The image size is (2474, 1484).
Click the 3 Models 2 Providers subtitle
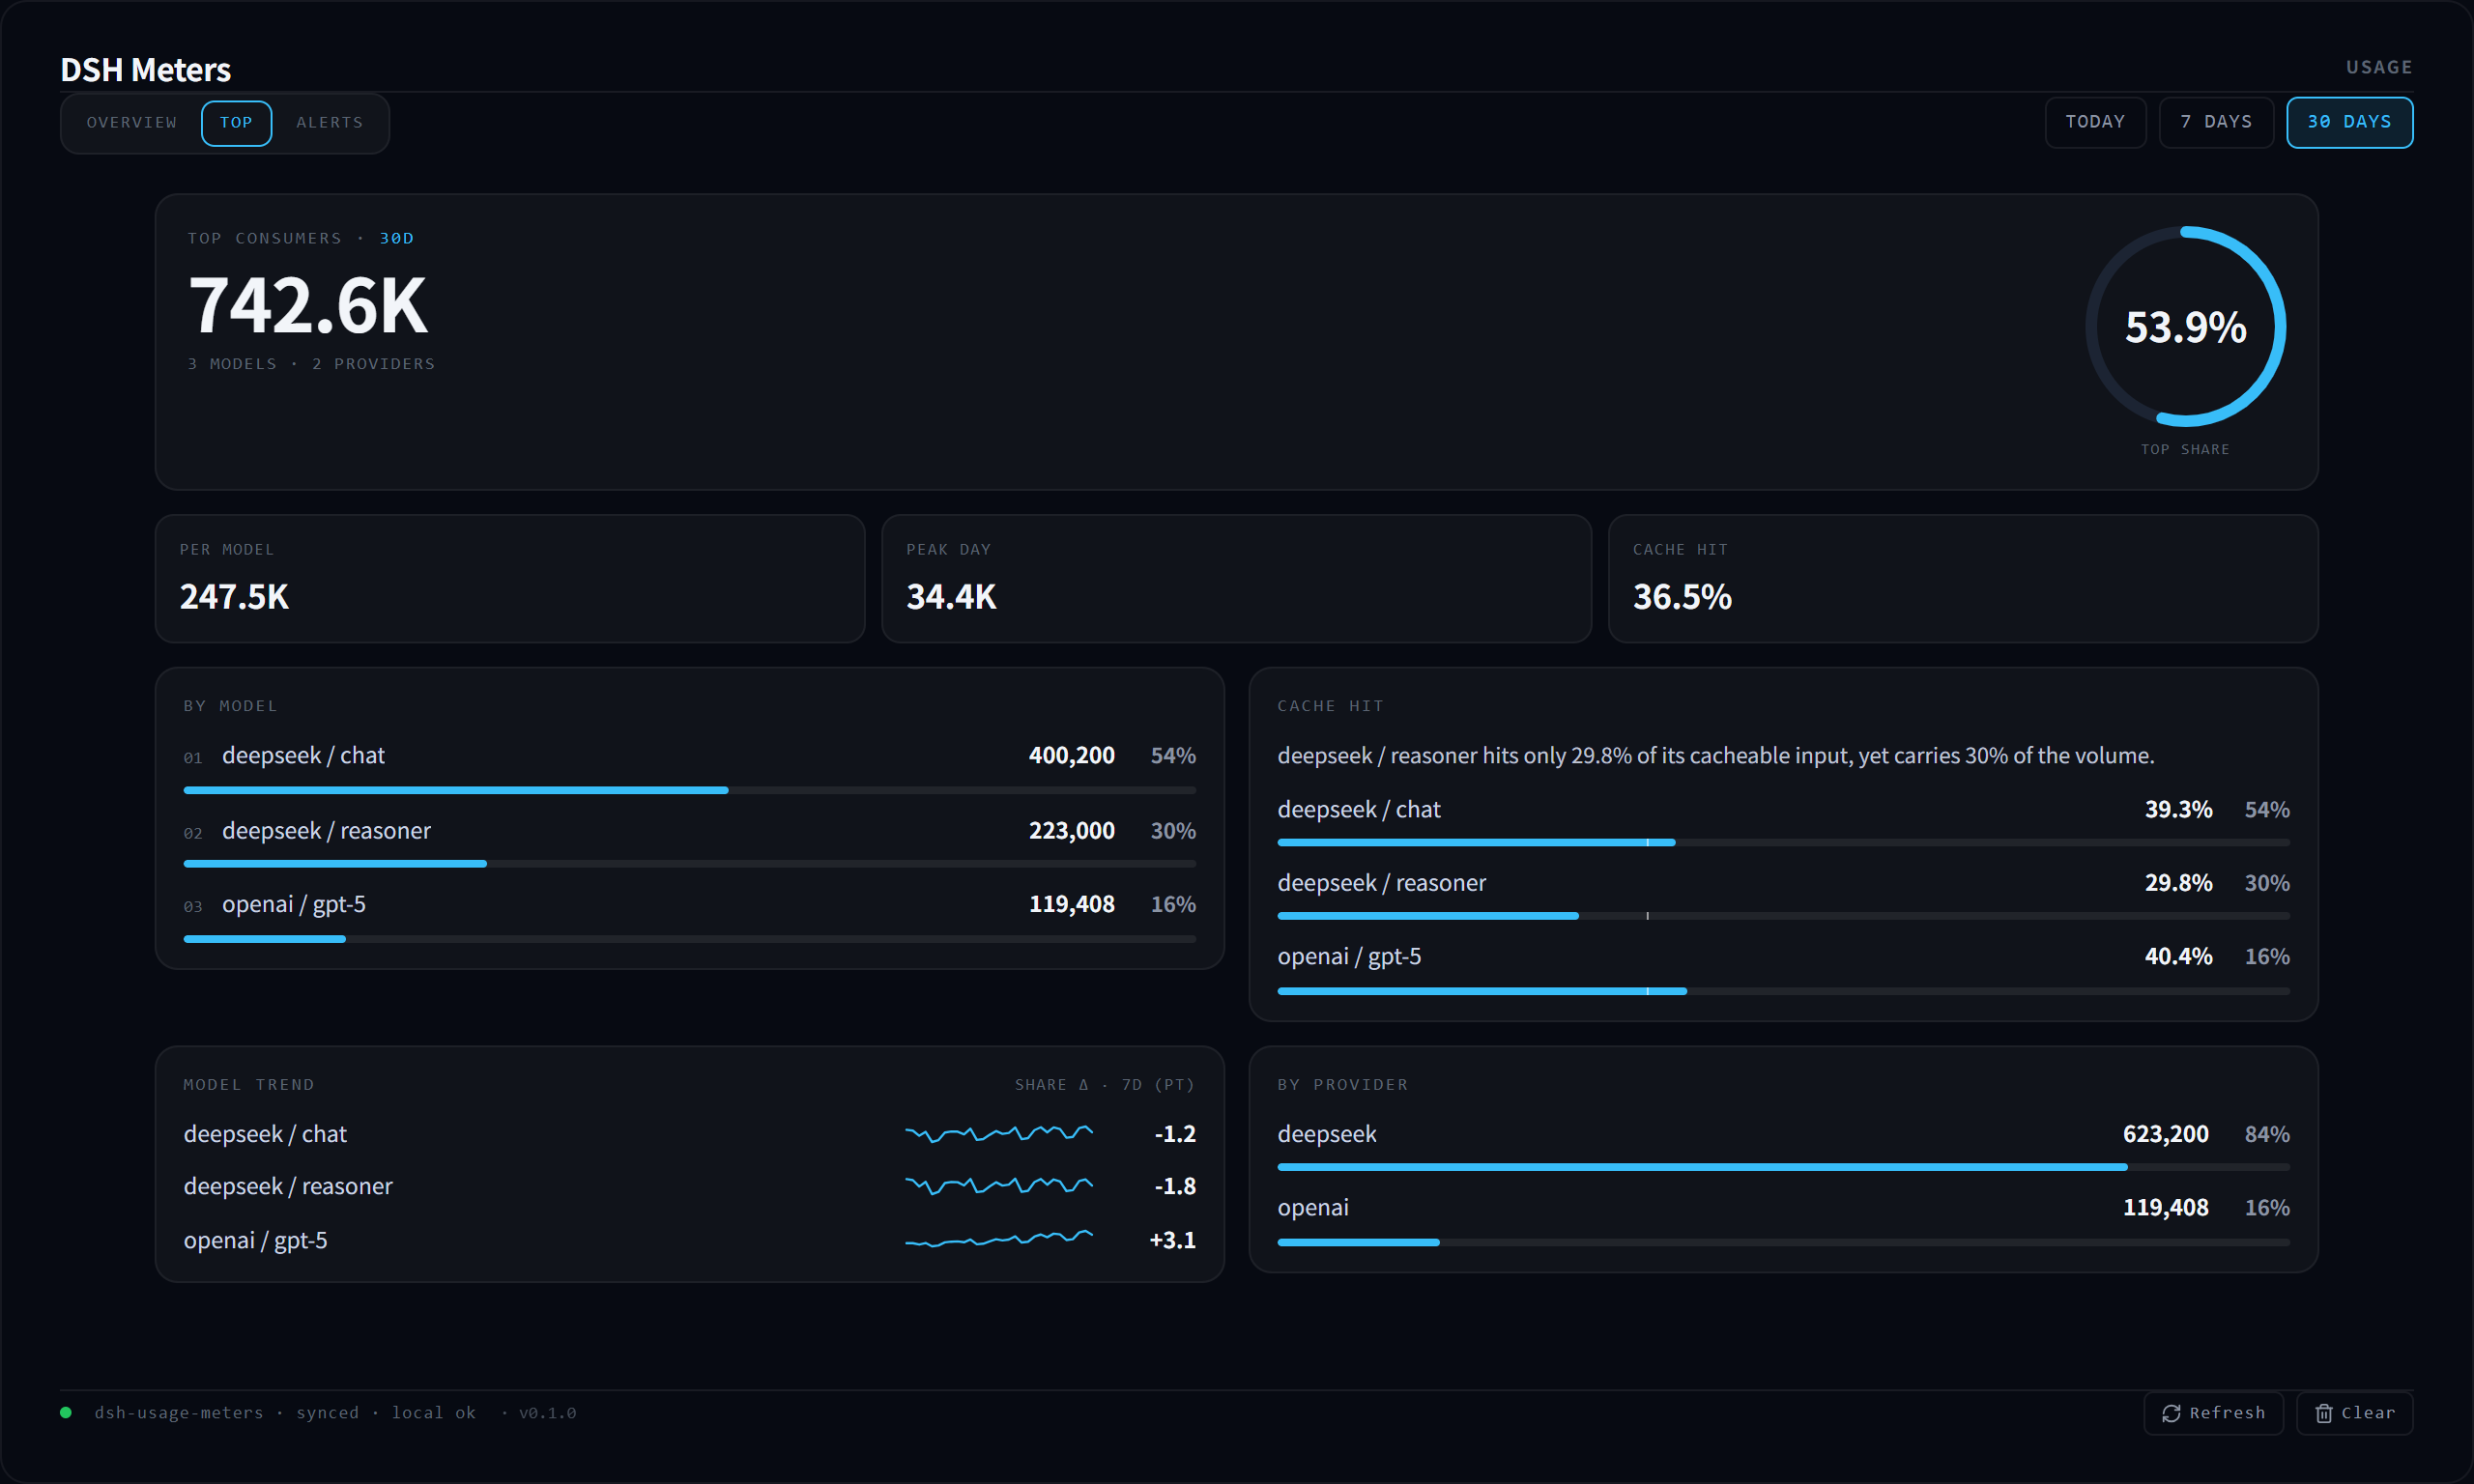point(311,364)
